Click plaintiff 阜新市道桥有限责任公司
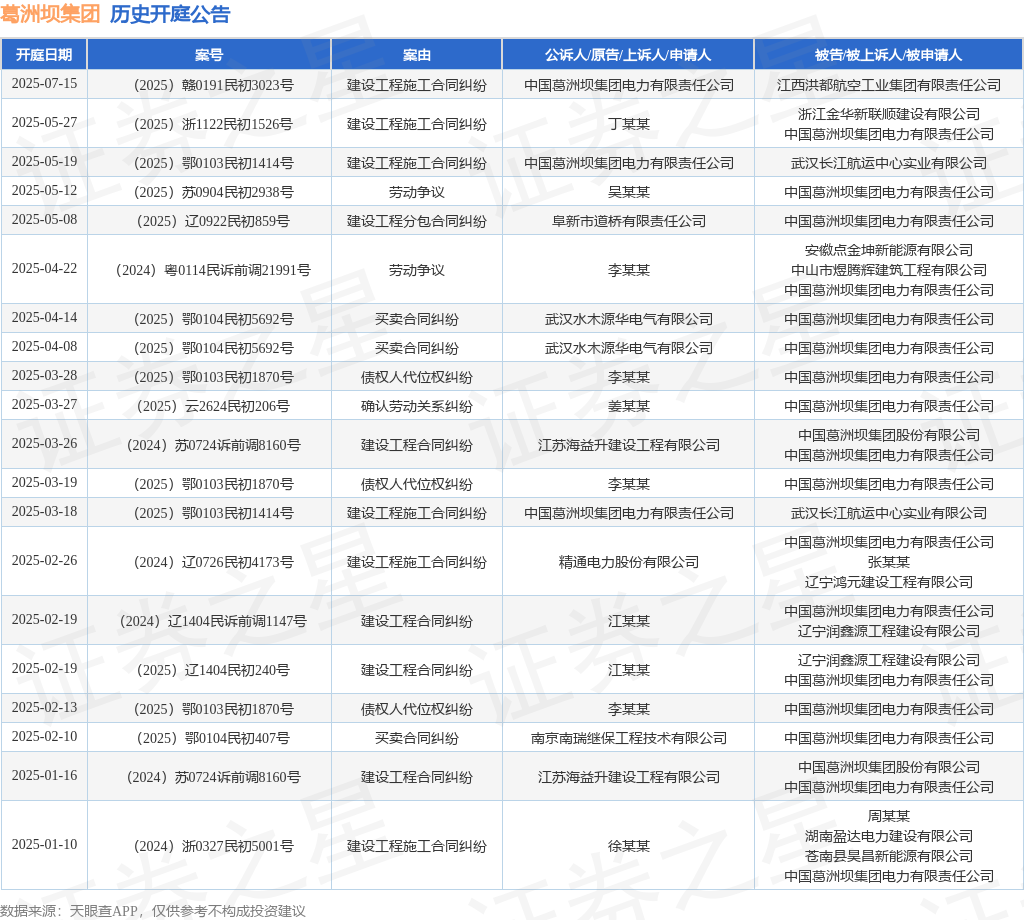This screenshot has height=920, width=1024. point(629,221)
